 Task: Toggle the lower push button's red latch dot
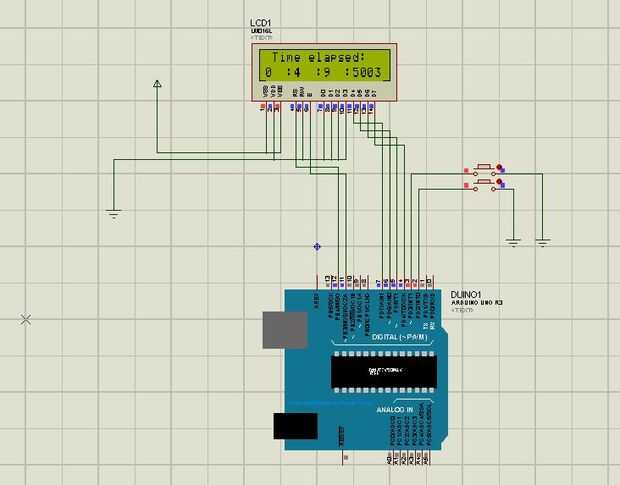(499, 181)
